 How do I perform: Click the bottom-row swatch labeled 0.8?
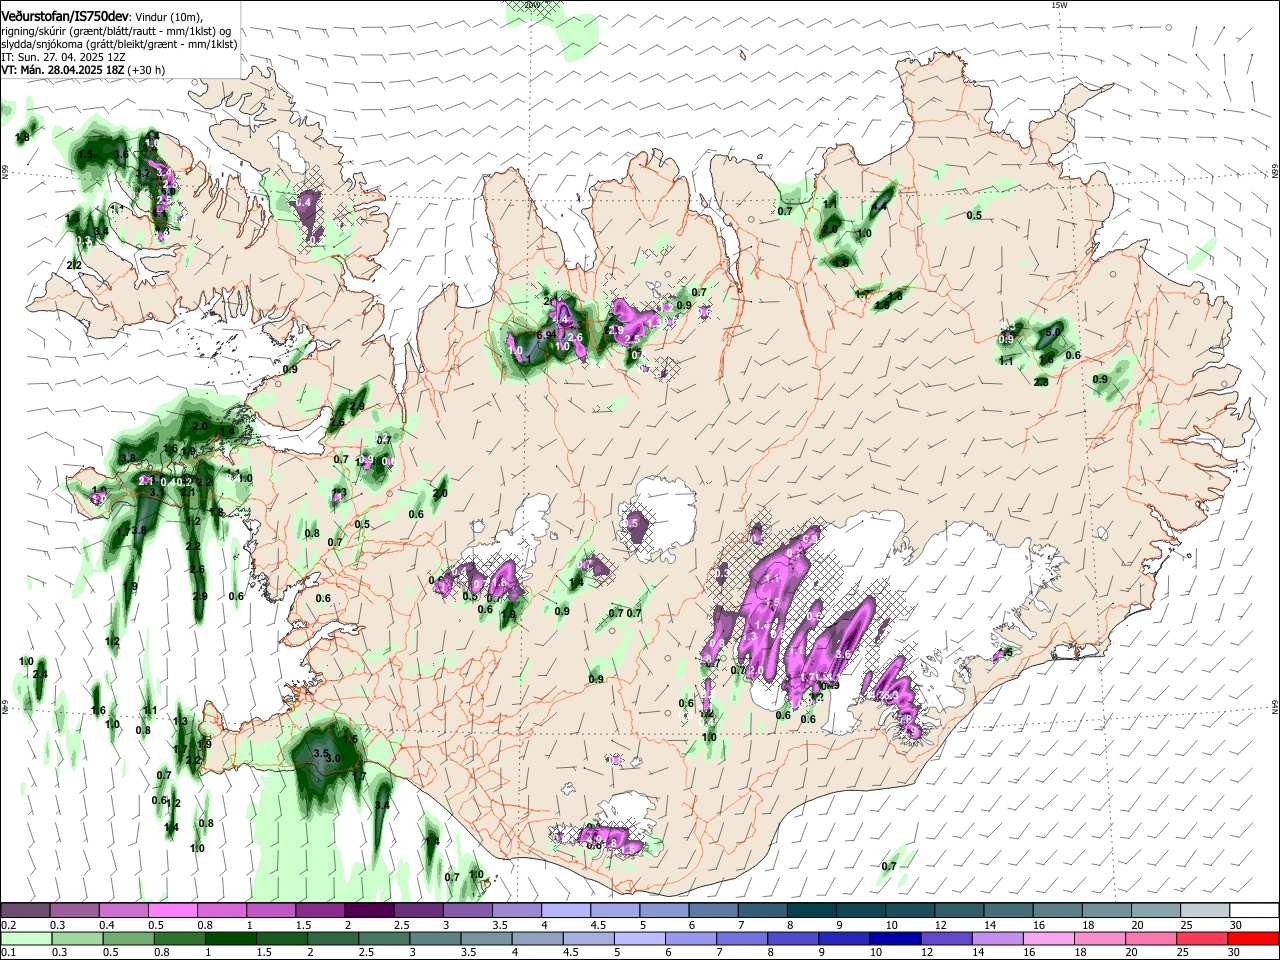179,938
